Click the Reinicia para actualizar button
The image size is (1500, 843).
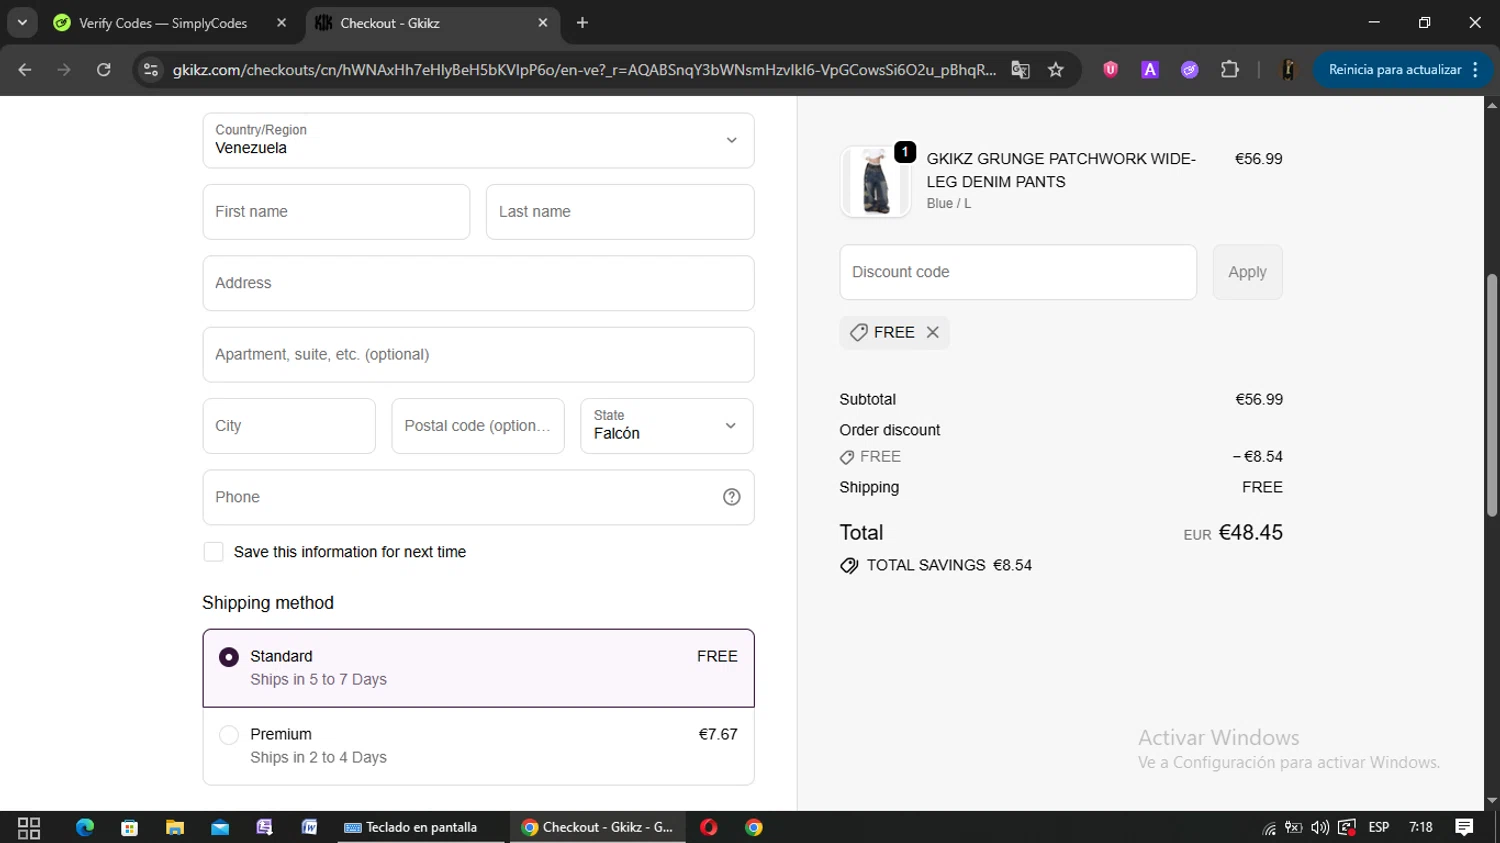click(1403, 70)
